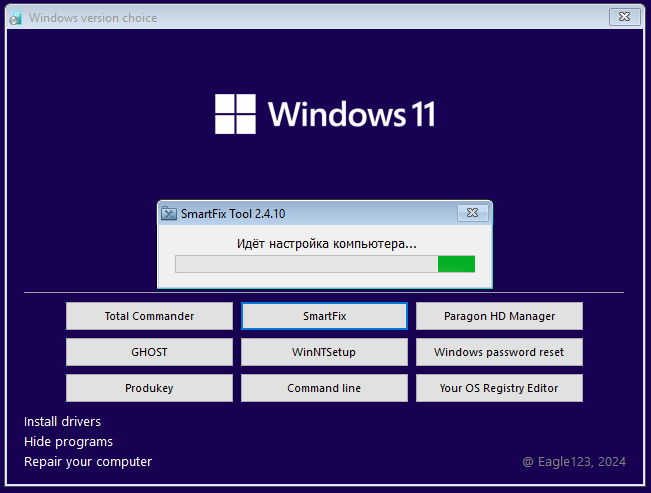Screen dimensions: 651x493
Task: Click the Windows 11 logo
Action: (325, 114)
